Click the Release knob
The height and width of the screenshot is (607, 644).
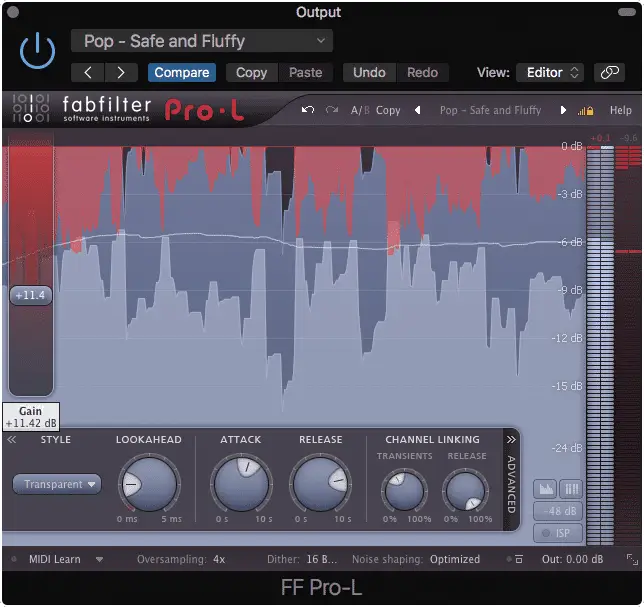coord(320,484)
